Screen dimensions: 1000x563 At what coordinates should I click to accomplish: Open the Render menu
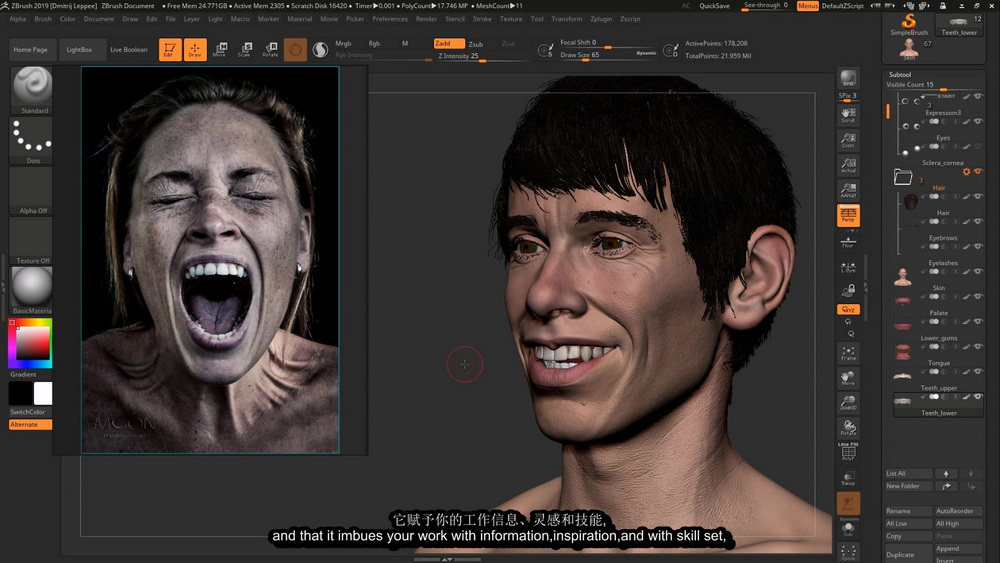click(426, 19)
